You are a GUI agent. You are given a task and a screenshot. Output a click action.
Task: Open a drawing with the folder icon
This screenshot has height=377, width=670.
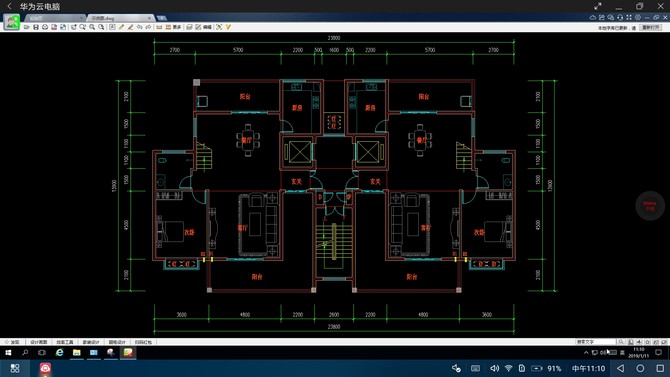click(26, 27)
